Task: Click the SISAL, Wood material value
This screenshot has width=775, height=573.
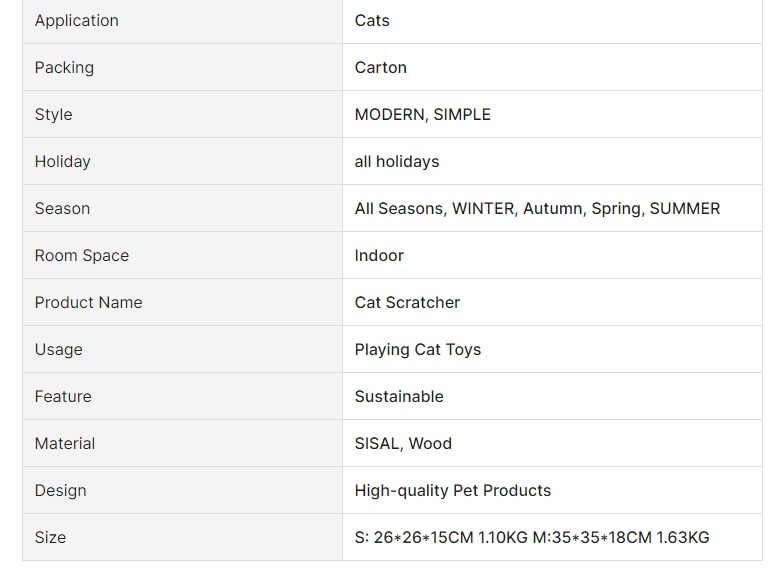Action: 403,444
